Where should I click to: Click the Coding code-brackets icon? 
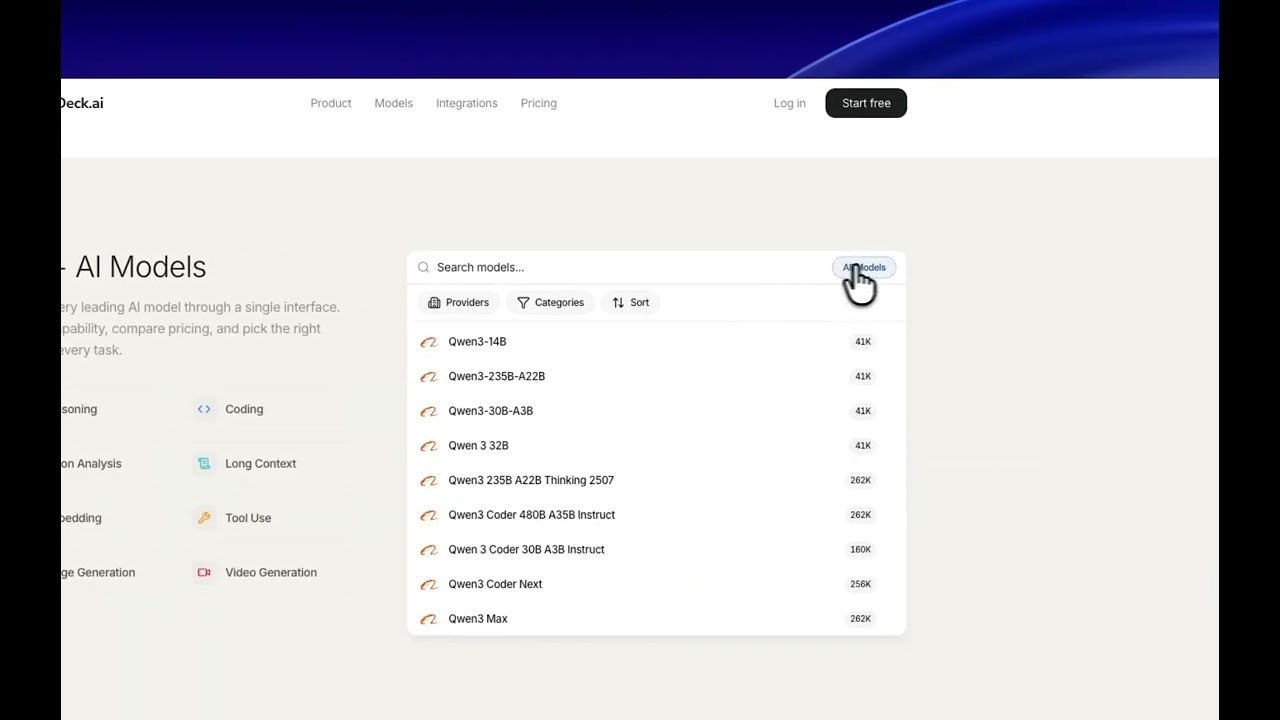(204, 409)
